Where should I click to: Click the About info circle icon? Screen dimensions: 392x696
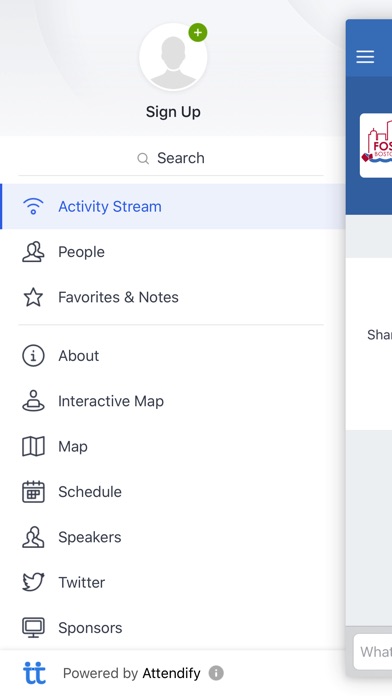pyautogui.click(x=33, y=356)
